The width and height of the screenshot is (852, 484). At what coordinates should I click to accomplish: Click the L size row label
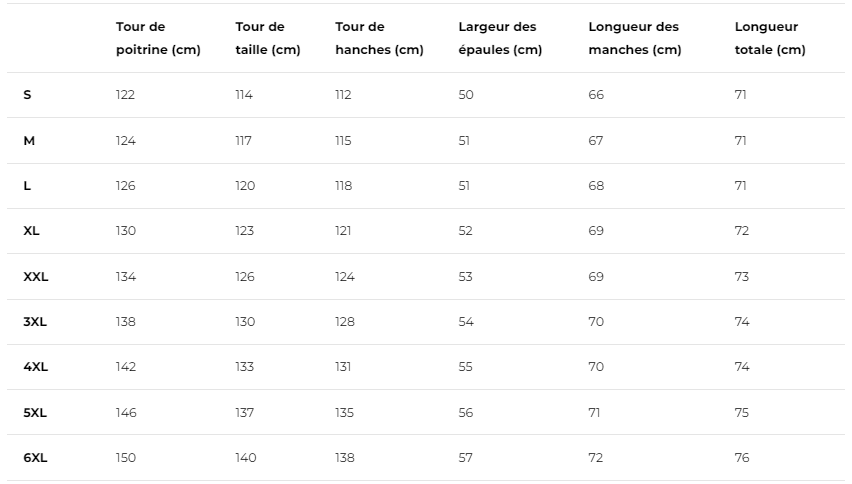coord(27,186)
